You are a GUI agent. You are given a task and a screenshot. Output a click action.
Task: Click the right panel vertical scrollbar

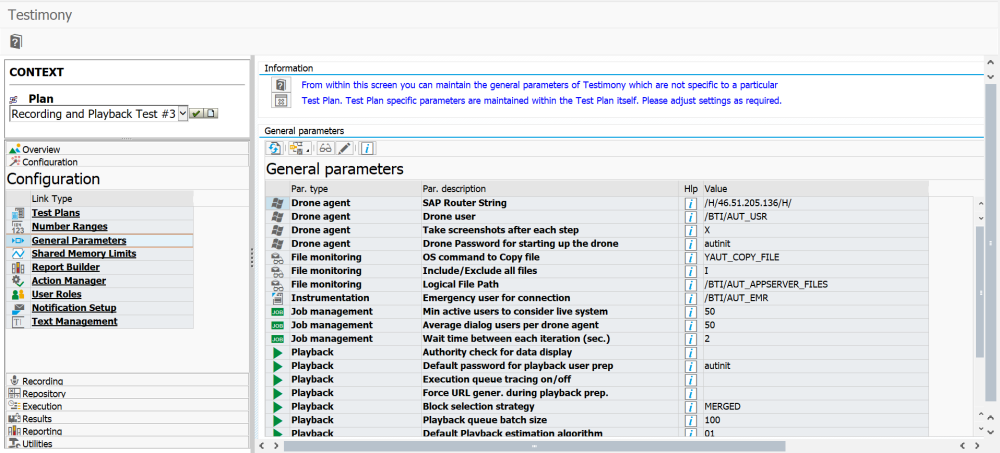pyautogui.click(x=990, y=242)
